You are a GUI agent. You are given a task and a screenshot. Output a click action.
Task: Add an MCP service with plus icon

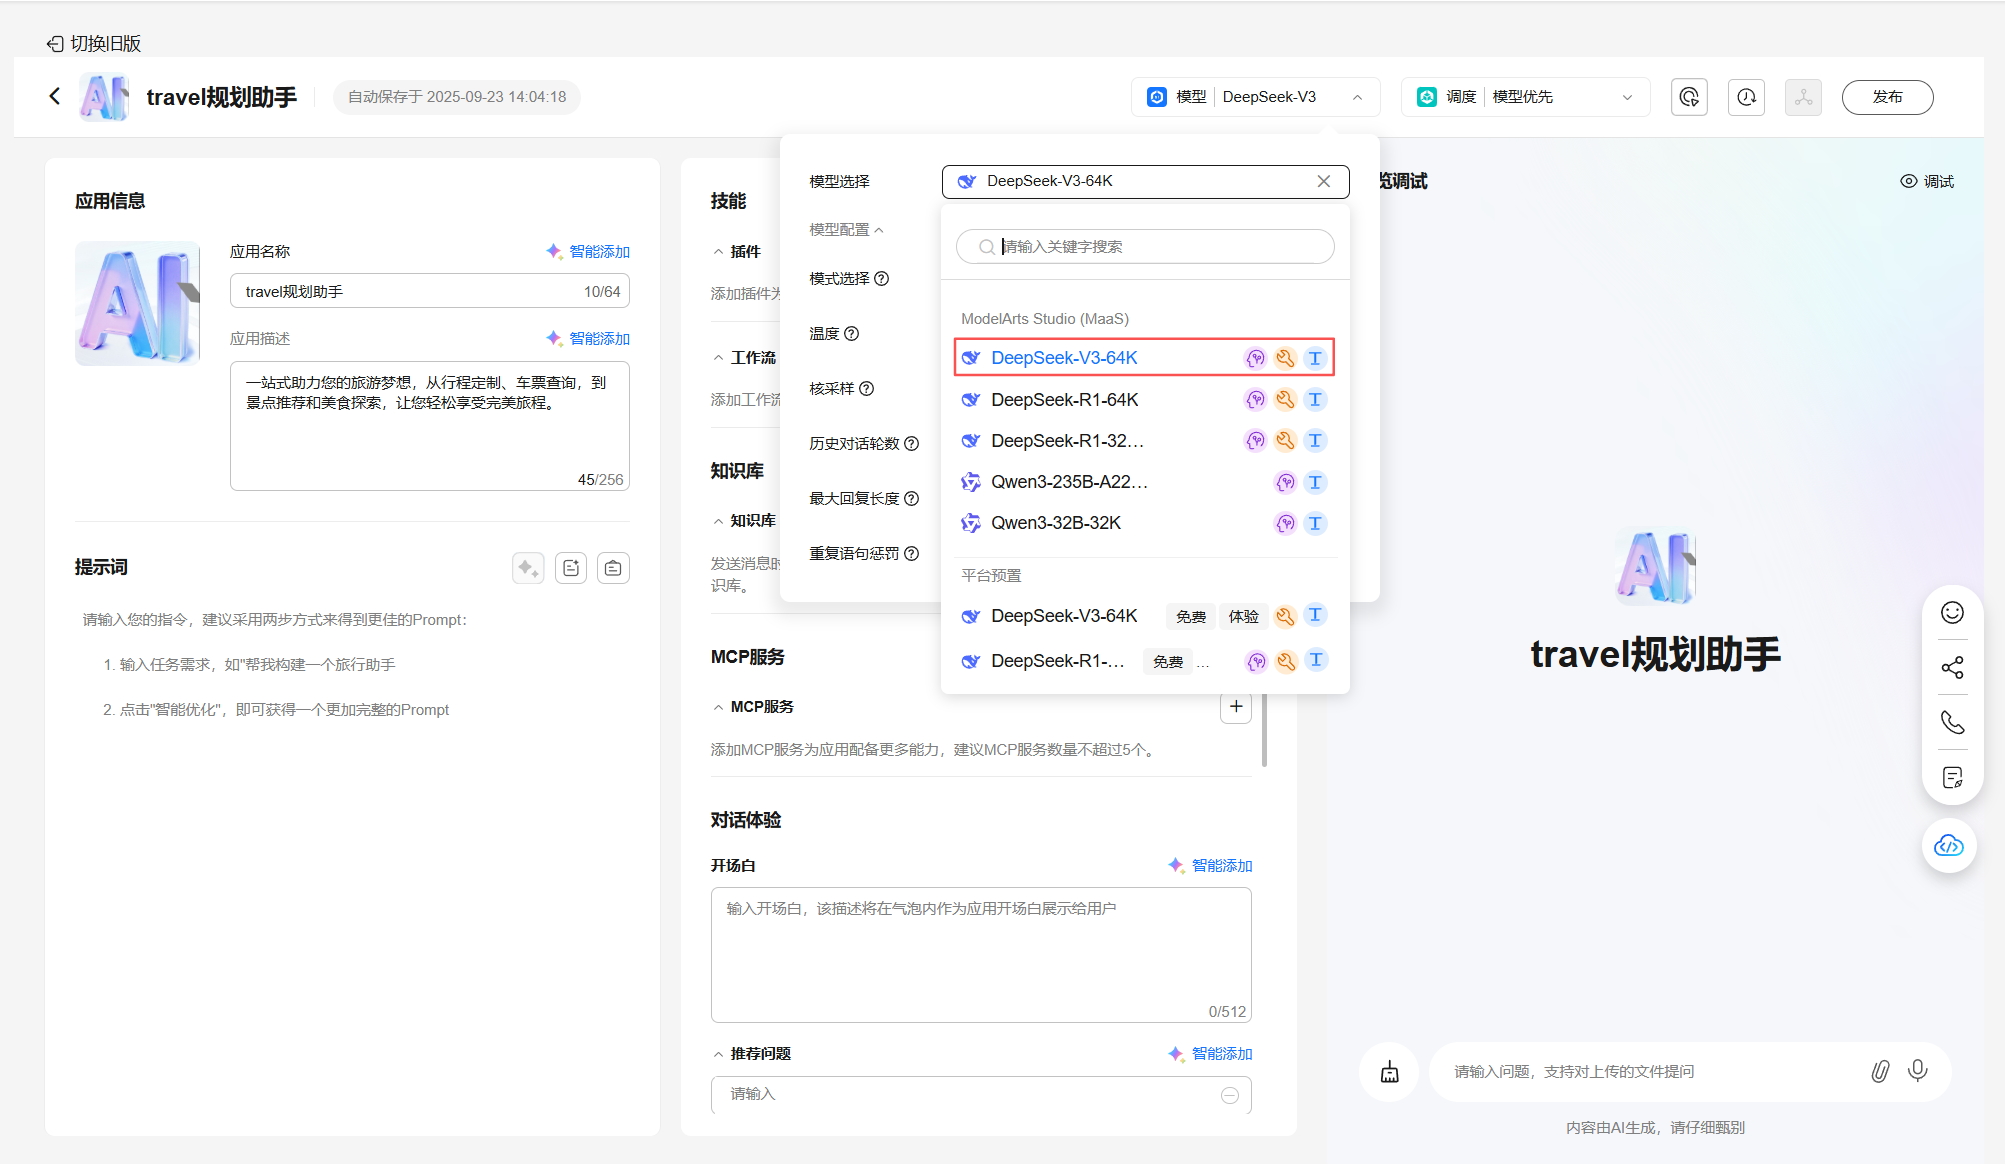tap(1236, 707)
